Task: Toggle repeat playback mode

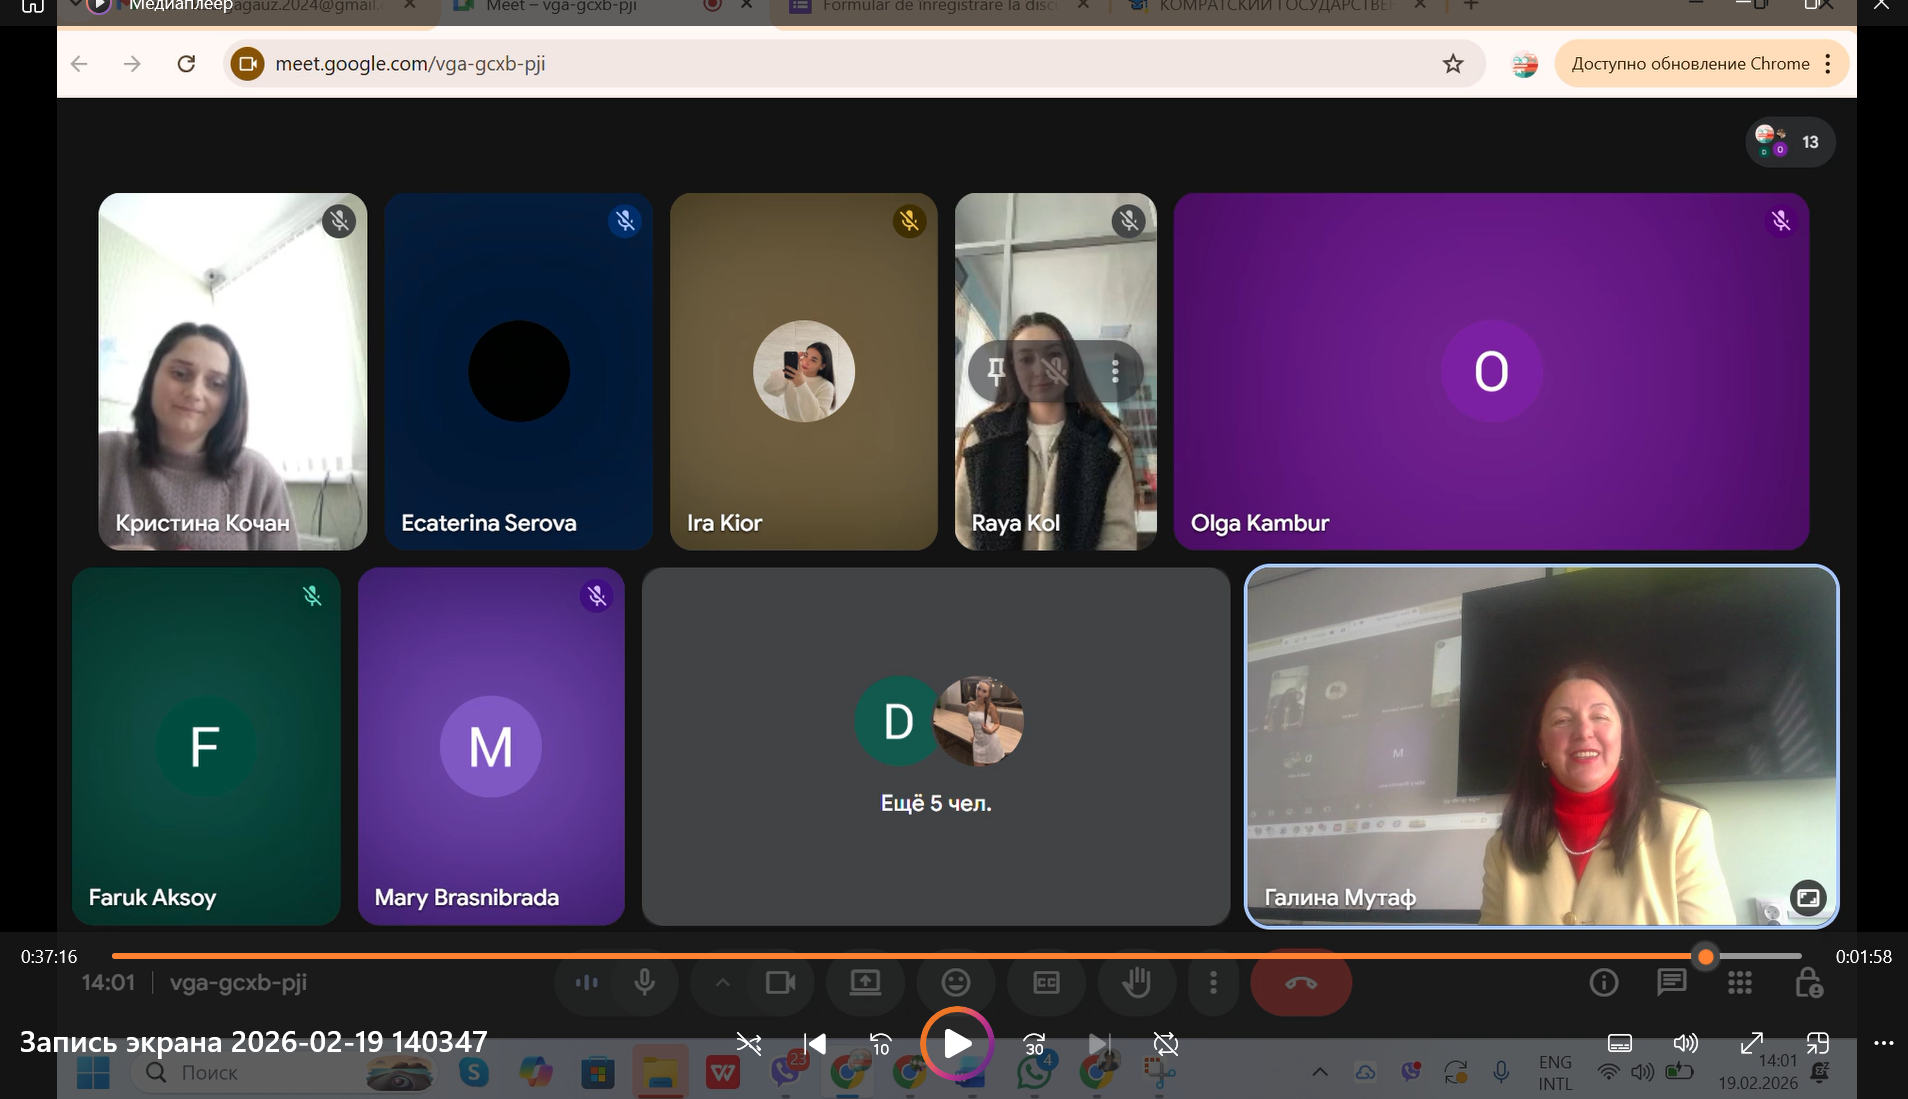Action: point(1165,1044)
